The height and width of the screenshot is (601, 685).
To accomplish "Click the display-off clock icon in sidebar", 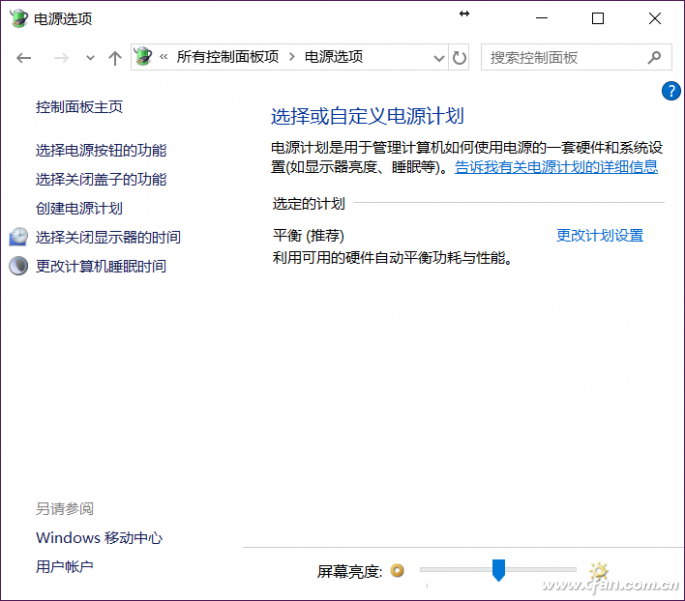I will click(x=18, y=237).
